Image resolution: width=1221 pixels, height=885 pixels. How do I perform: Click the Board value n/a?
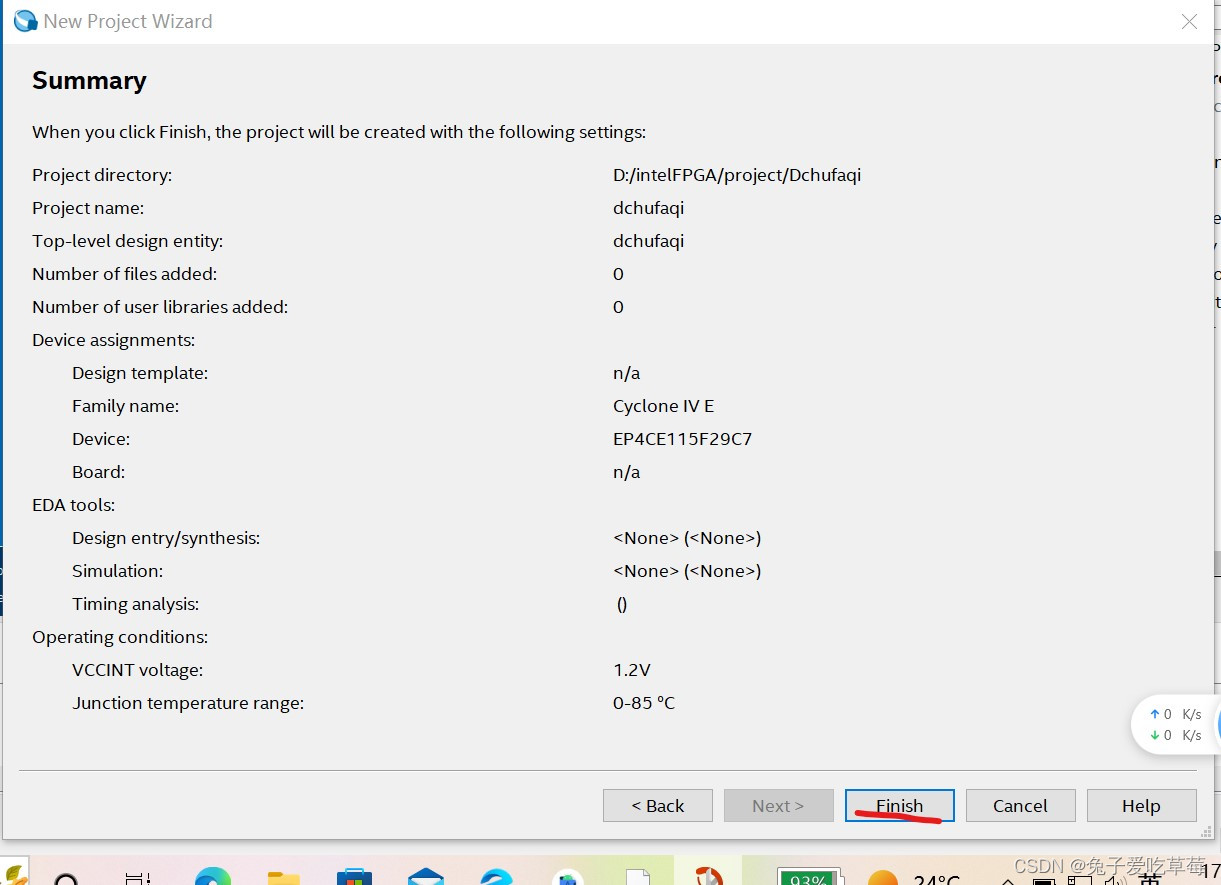[626, 472]
